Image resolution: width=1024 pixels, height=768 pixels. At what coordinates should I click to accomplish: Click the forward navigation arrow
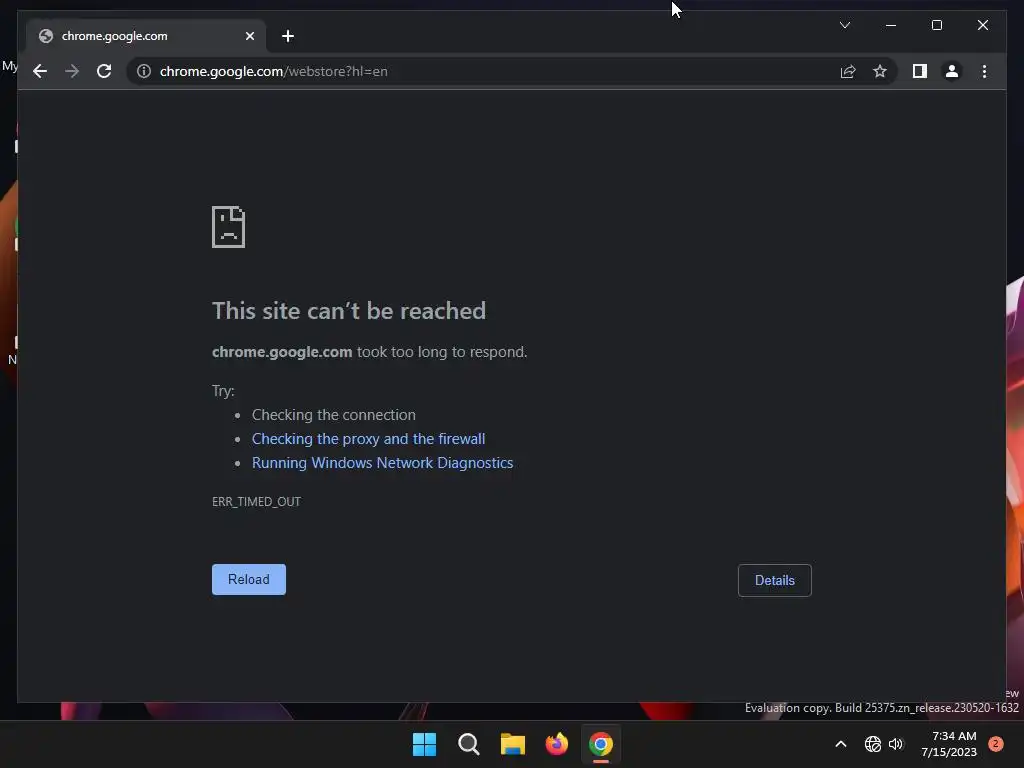(72, 71)
